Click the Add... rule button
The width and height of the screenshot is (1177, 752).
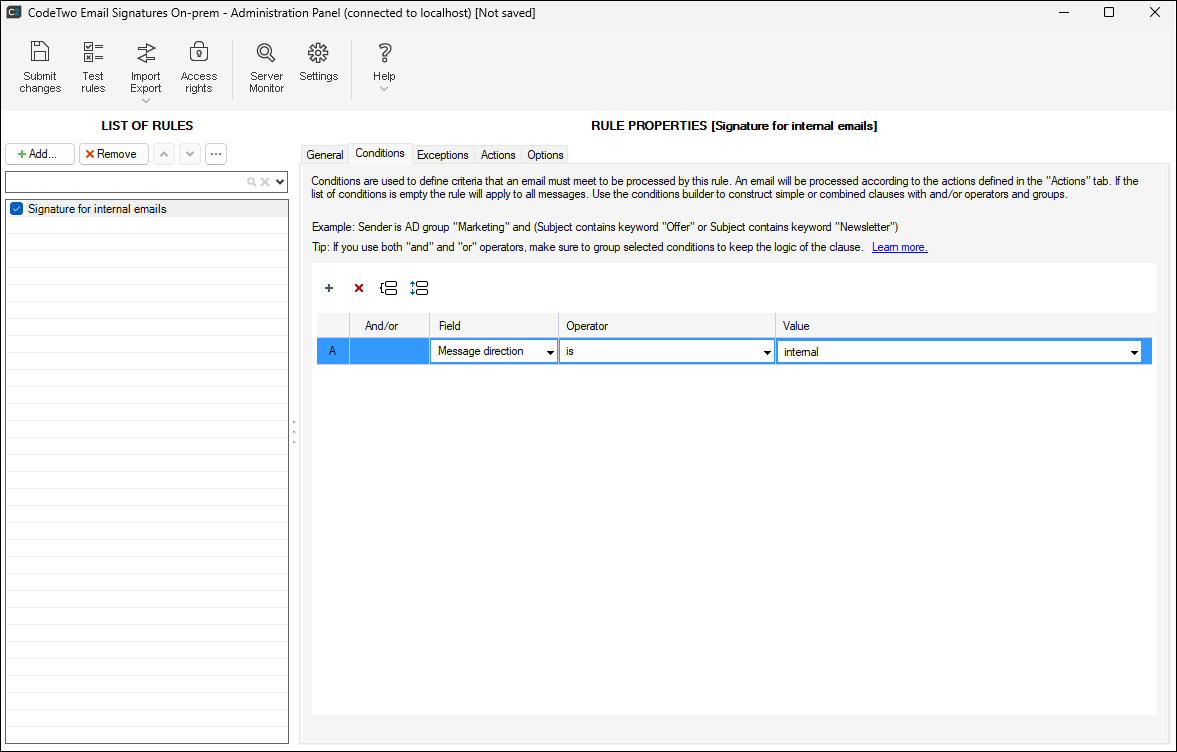click(40, 154)
